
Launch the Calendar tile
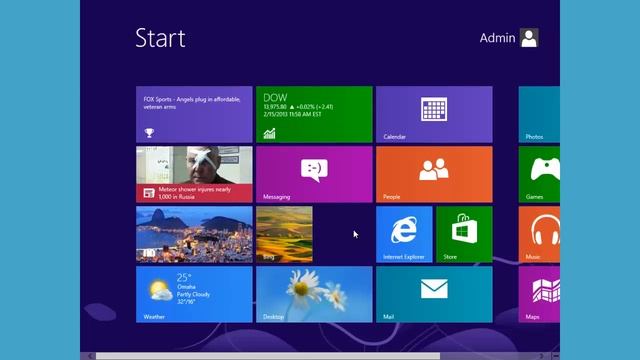(x=434, y=114)
